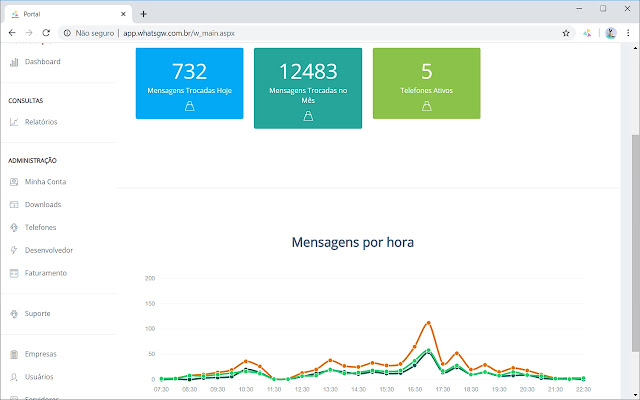Click the Mensagens Trocadas Hoje blue card
Screen dimensions: 640x400
click(x=189, y=83)
